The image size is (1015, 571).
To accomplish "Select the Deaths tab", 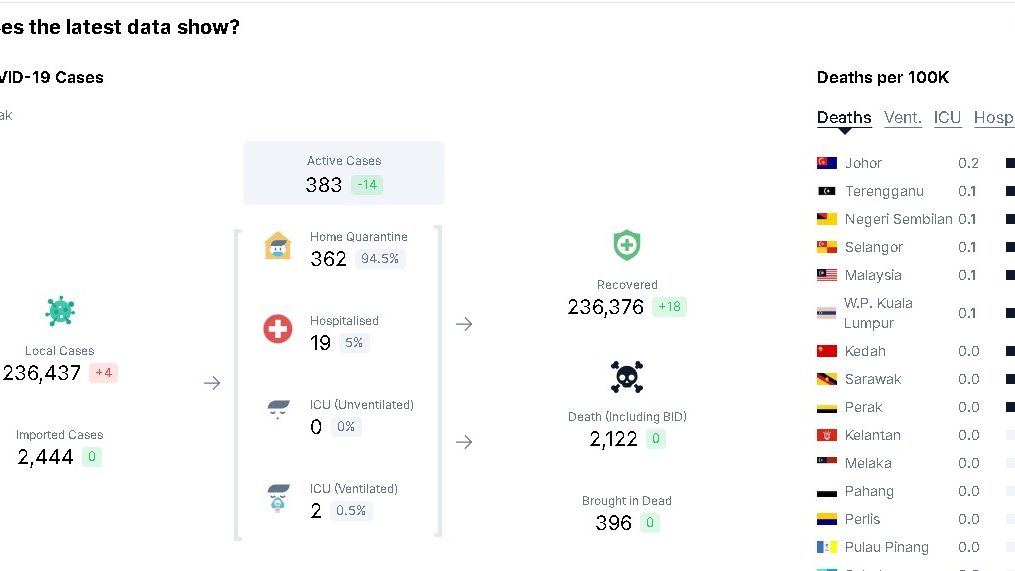I will 844,118.
